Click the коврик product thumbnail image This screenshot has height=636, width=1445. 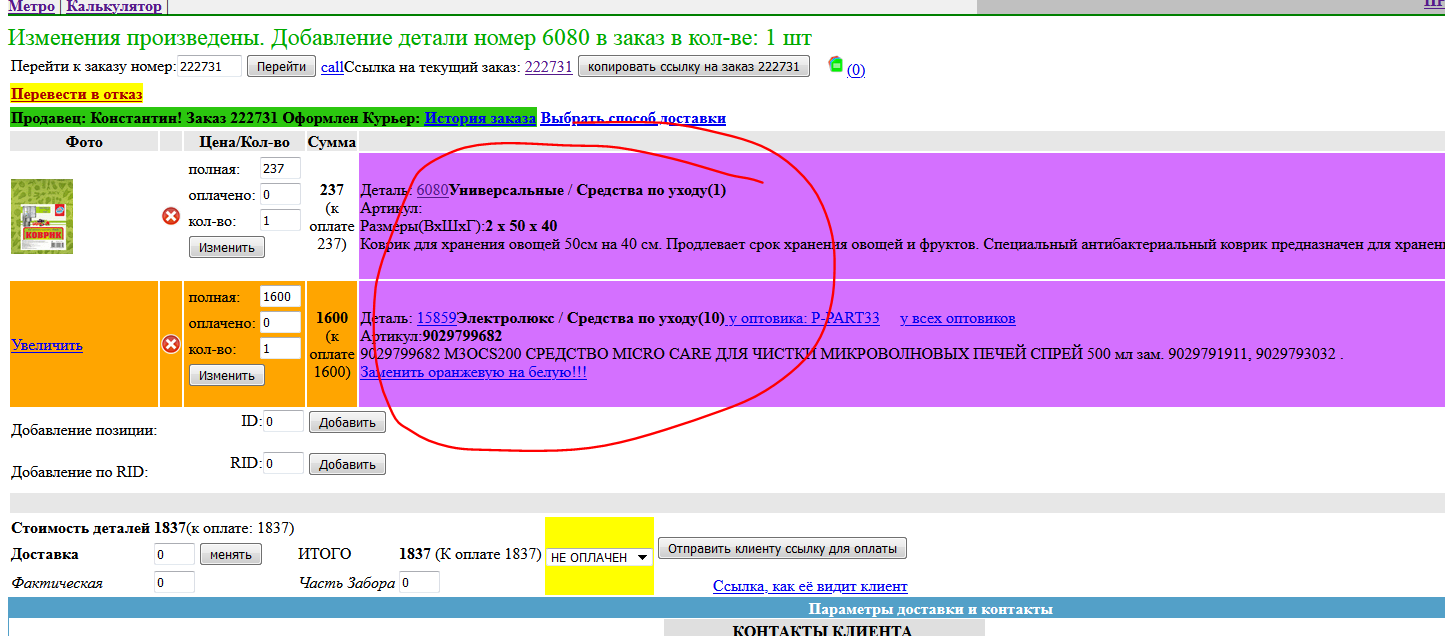43,217
